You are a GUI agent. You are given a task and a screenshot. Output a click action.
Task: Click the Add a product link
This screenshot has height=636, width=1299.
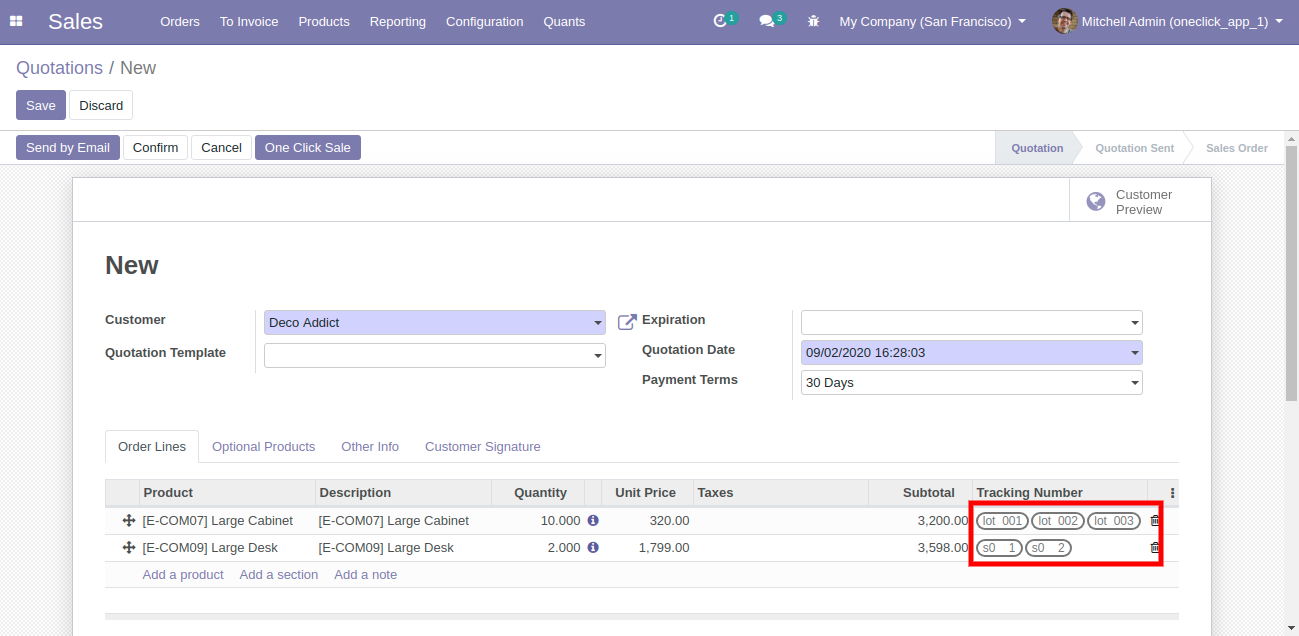pyautogui.click(x=183, y=575)
